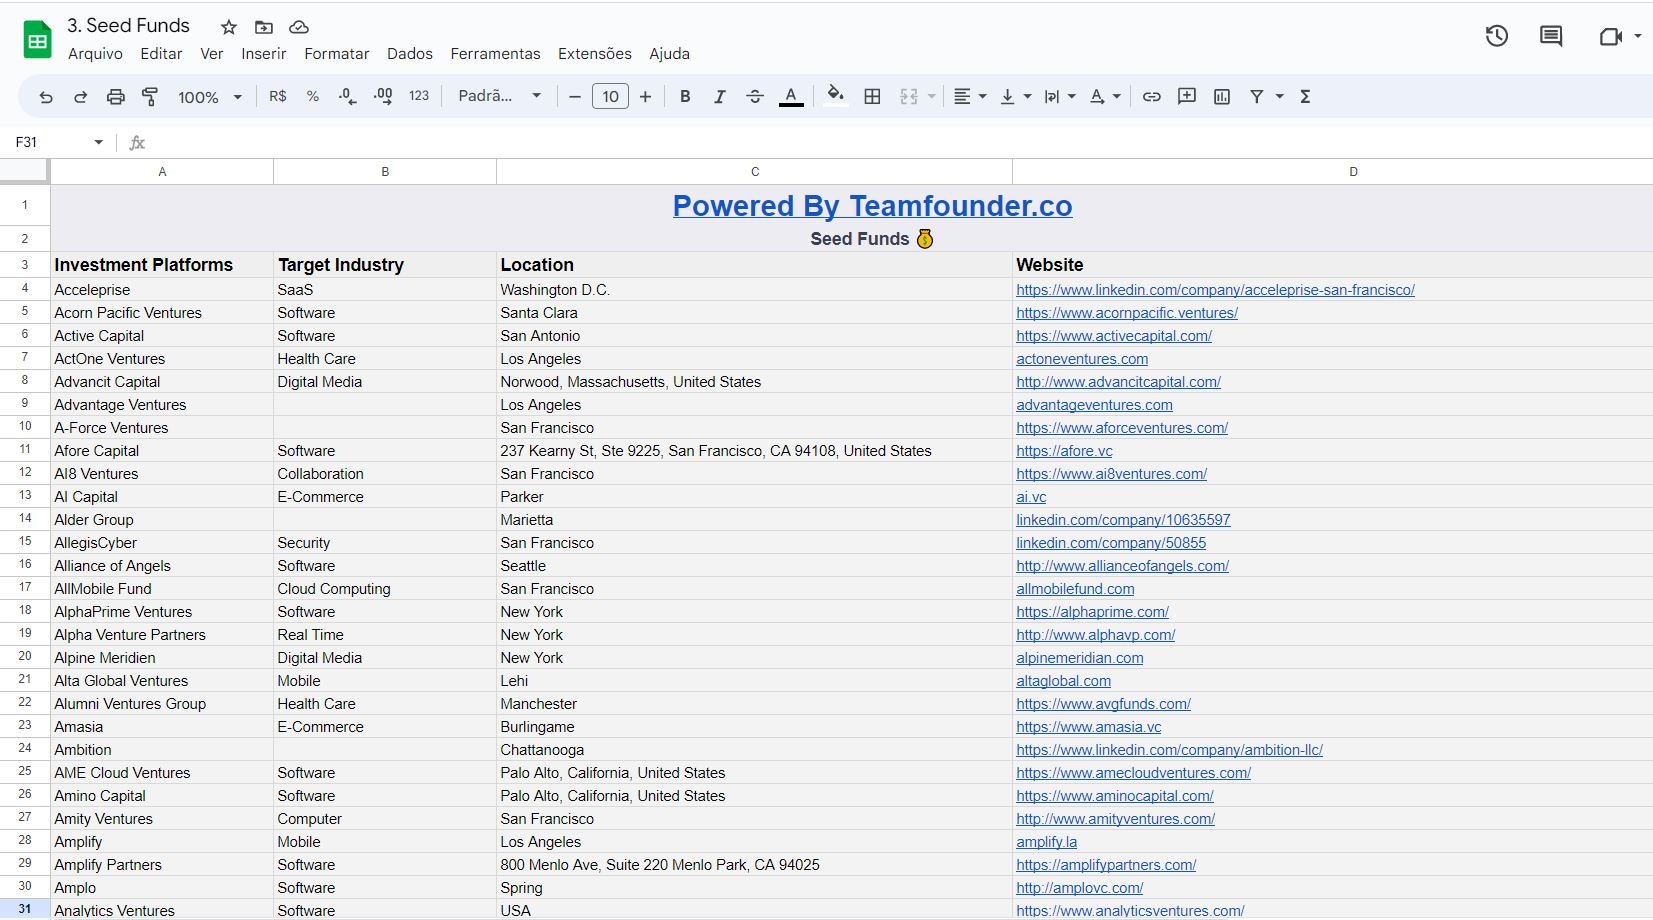This screenshot has height=920, width=1653.
Task: Open the altaglobal.com link
Action: click(1063, 681)
